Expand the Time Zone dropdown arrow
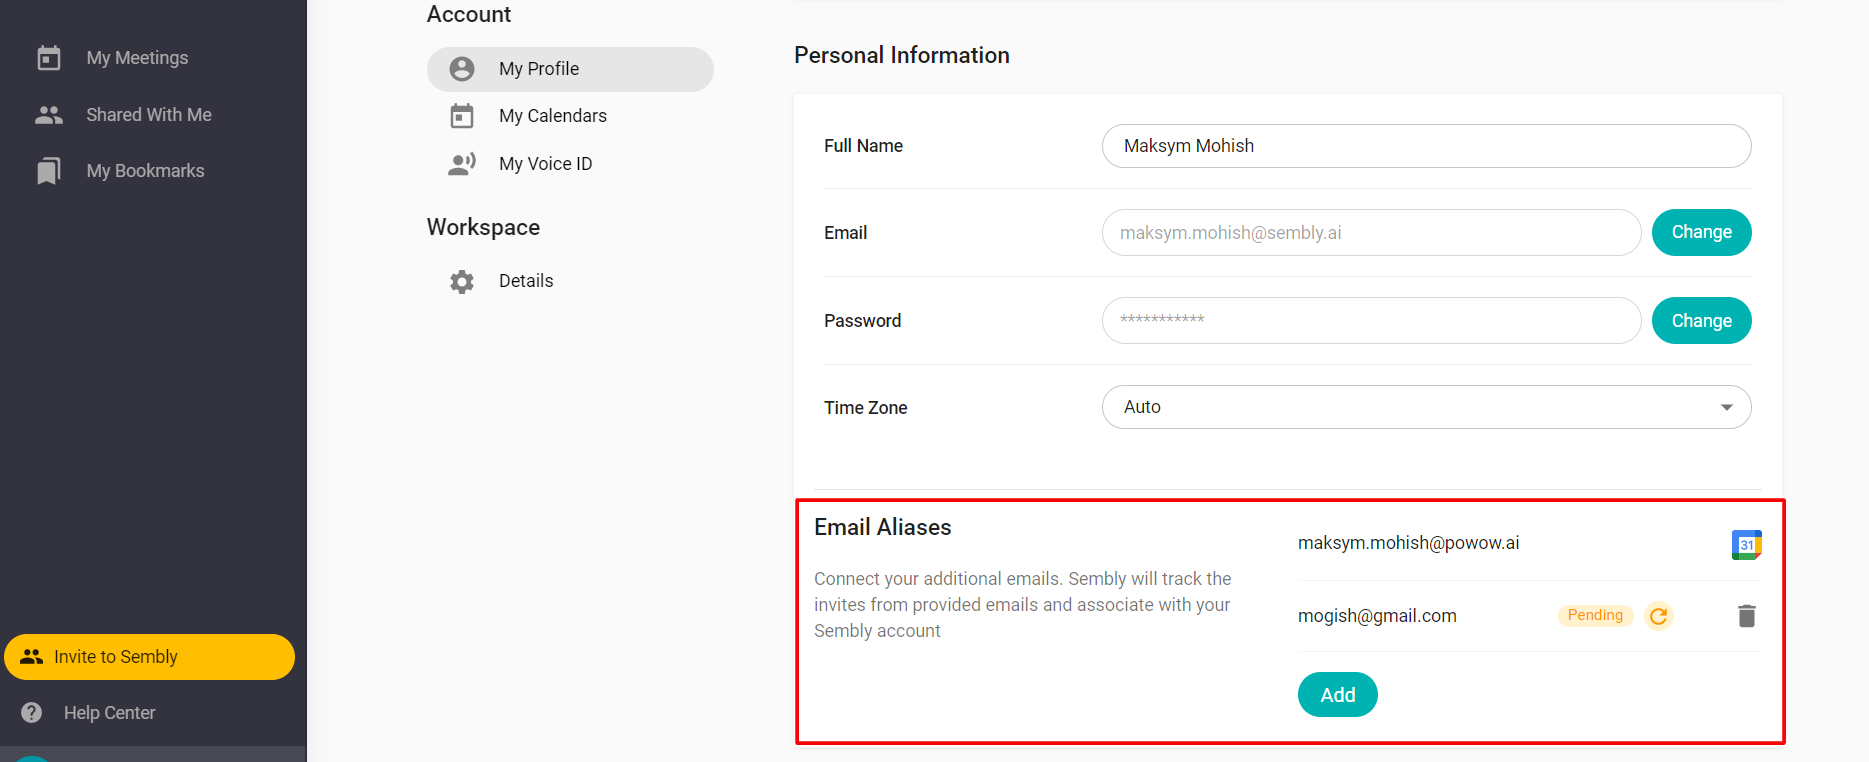The image size is (1869, 762). (x=1726, y=407)
